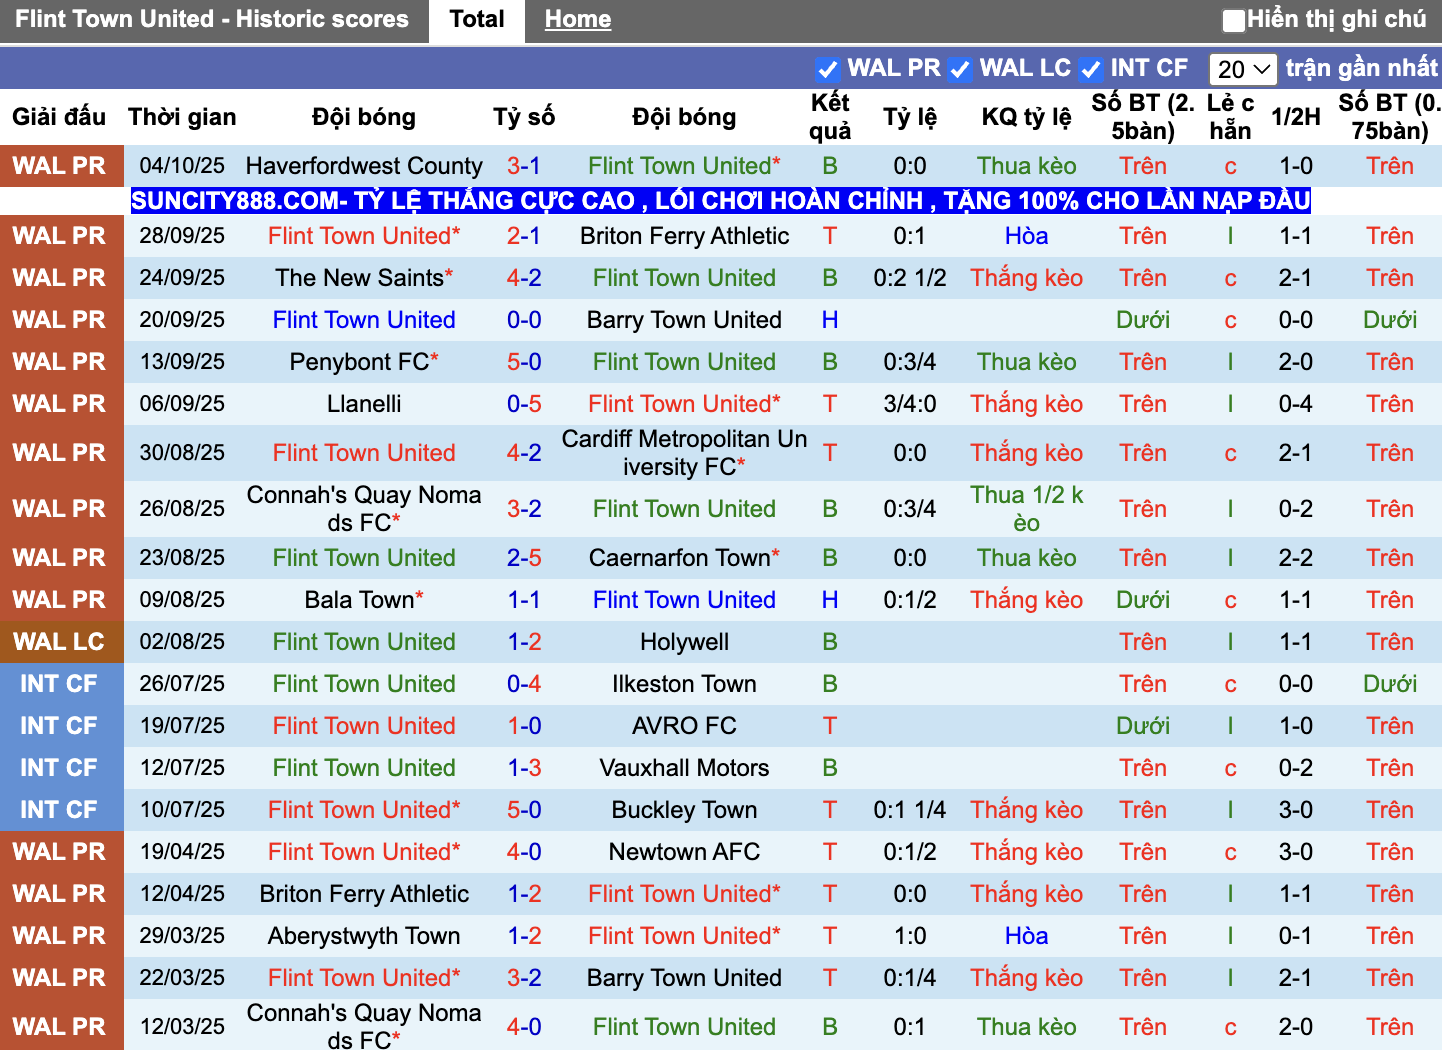The width and height of the screenshot is (1442, 1050).
Task: Open the 20 recent matches dropdown
Action: pyautogui.click(x=1243, y=69)
